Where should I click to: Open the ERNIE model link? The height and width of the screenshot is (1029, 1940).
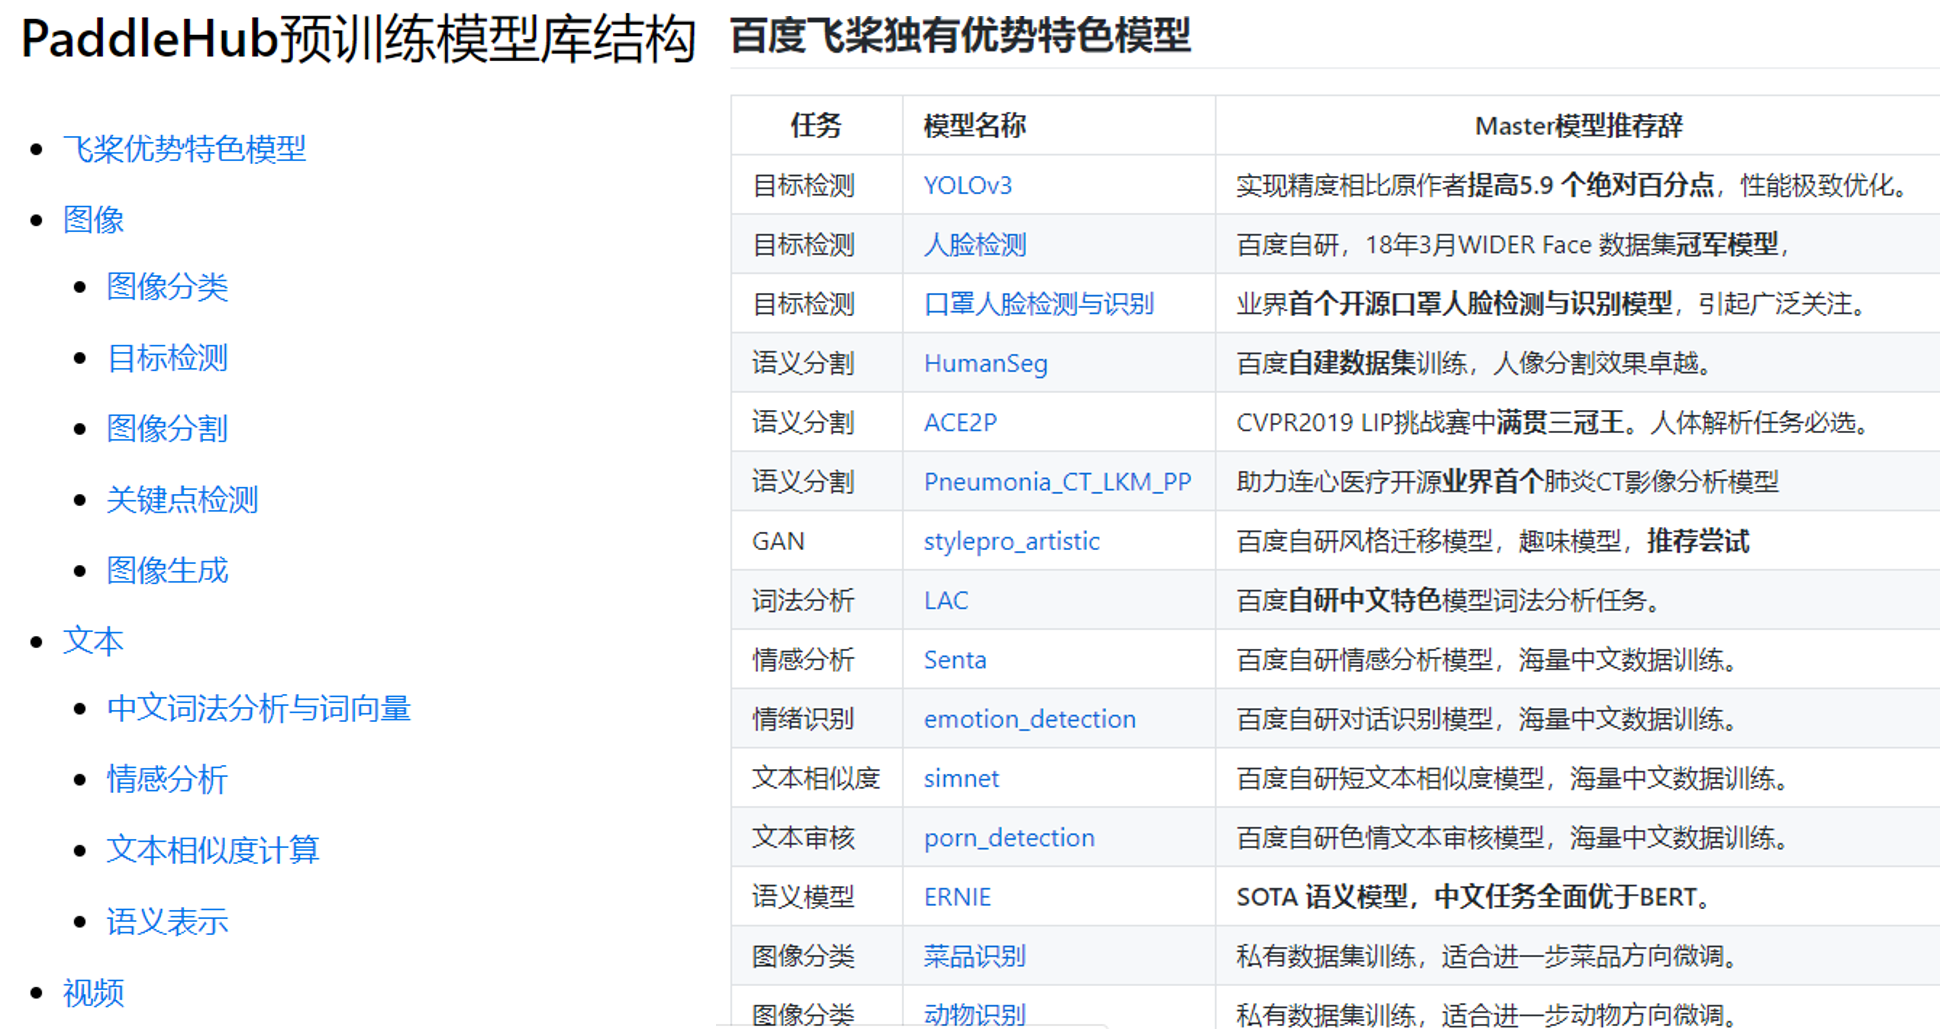[x=957, y=897]
